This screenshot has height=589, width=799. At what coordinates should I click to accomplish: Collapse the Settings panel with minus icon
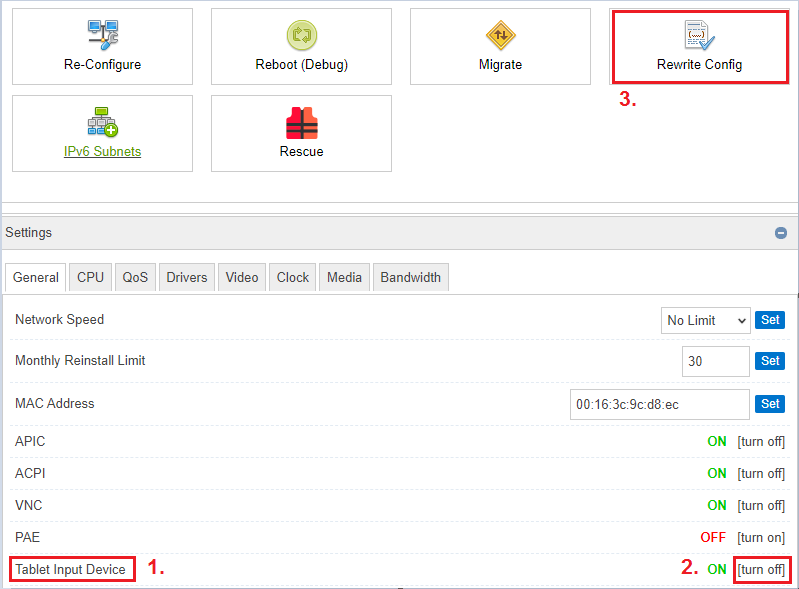click(781, 233)
